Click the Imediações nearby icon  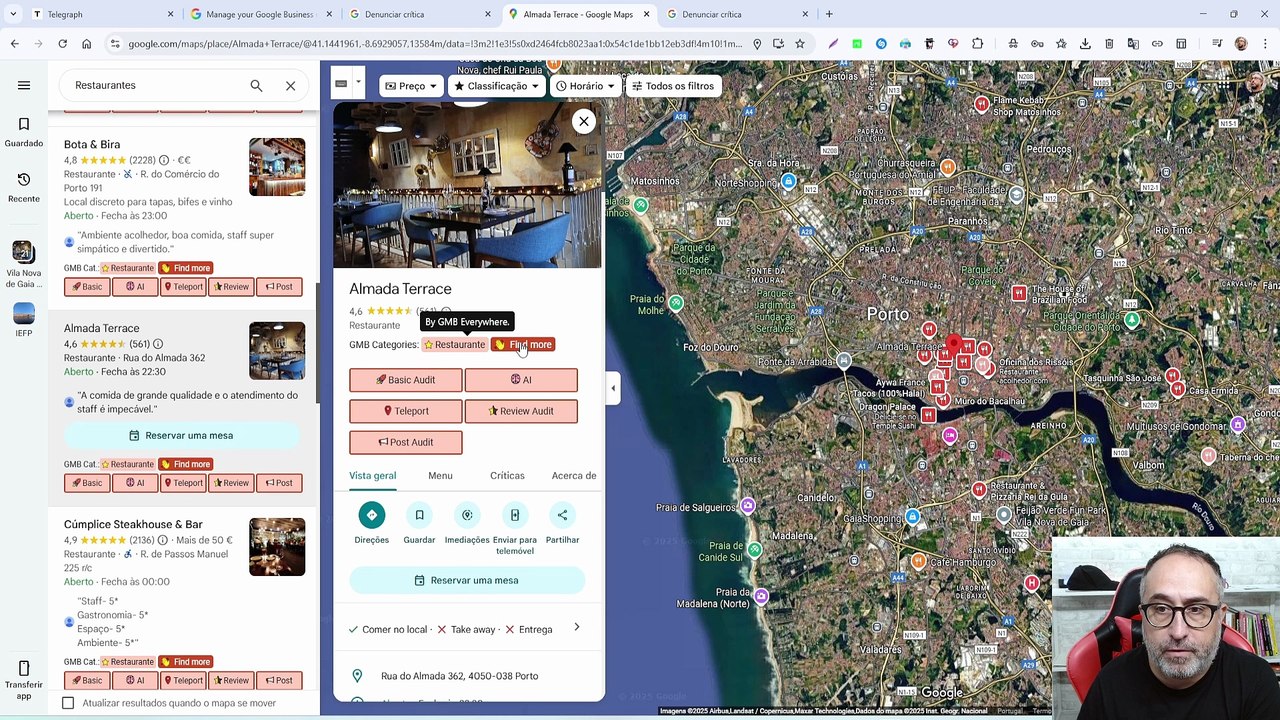click(467, 515)
